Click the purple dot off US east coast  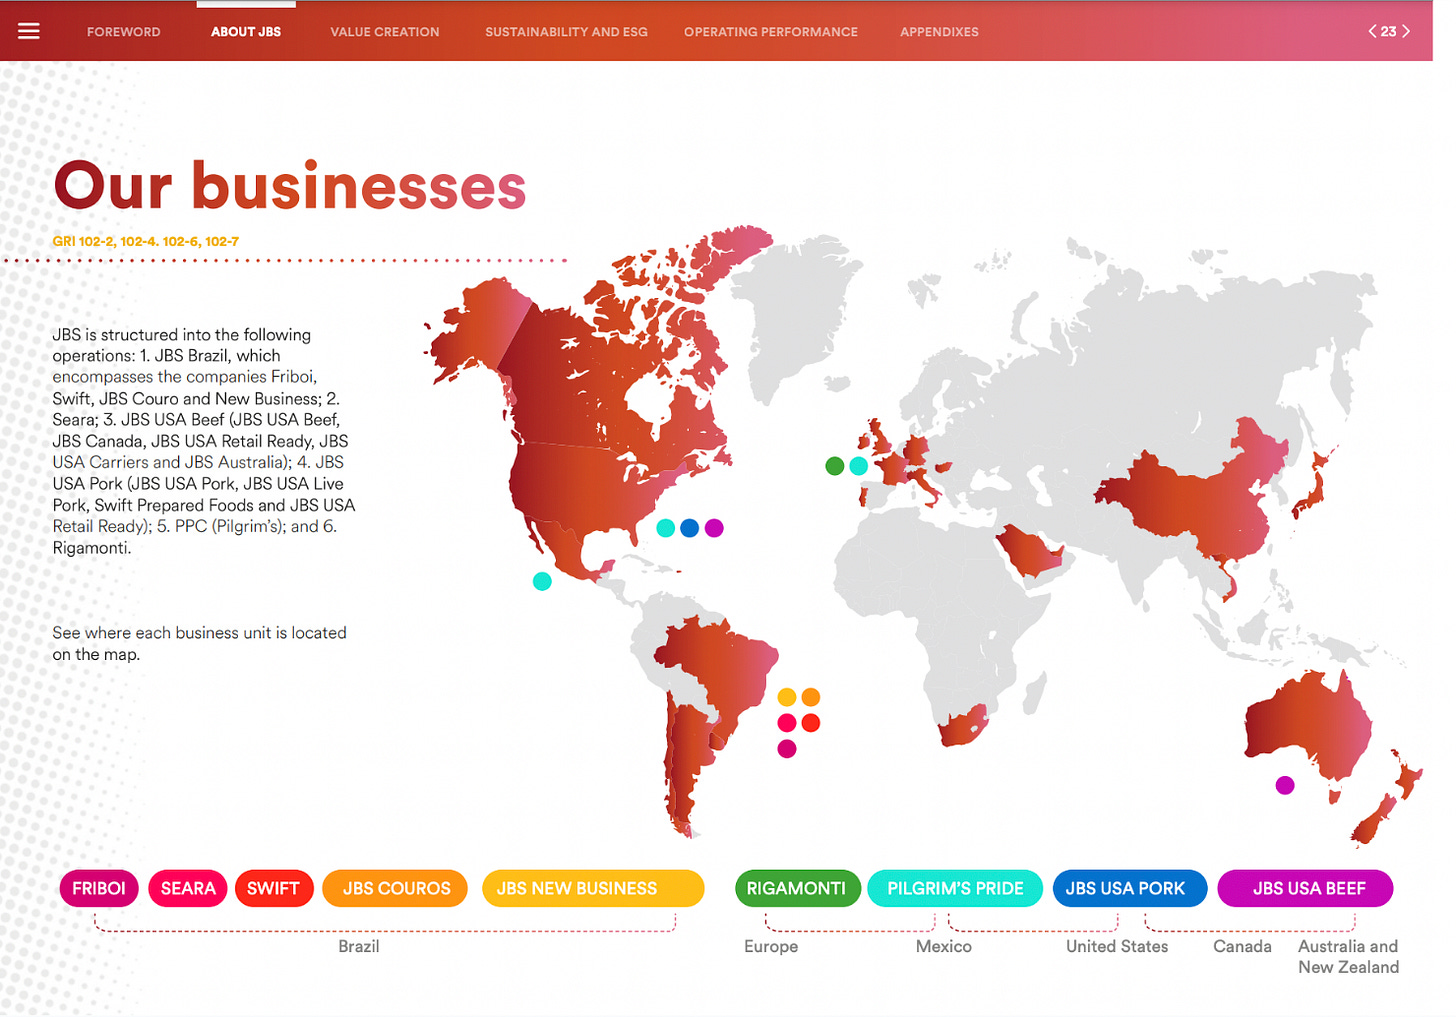point(714,528)
